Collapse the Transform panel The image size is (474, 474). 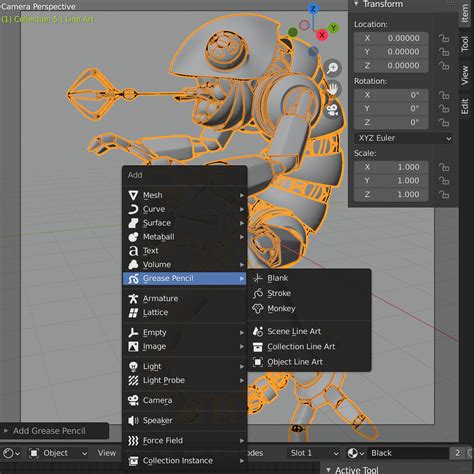click(x=356, y=4)
